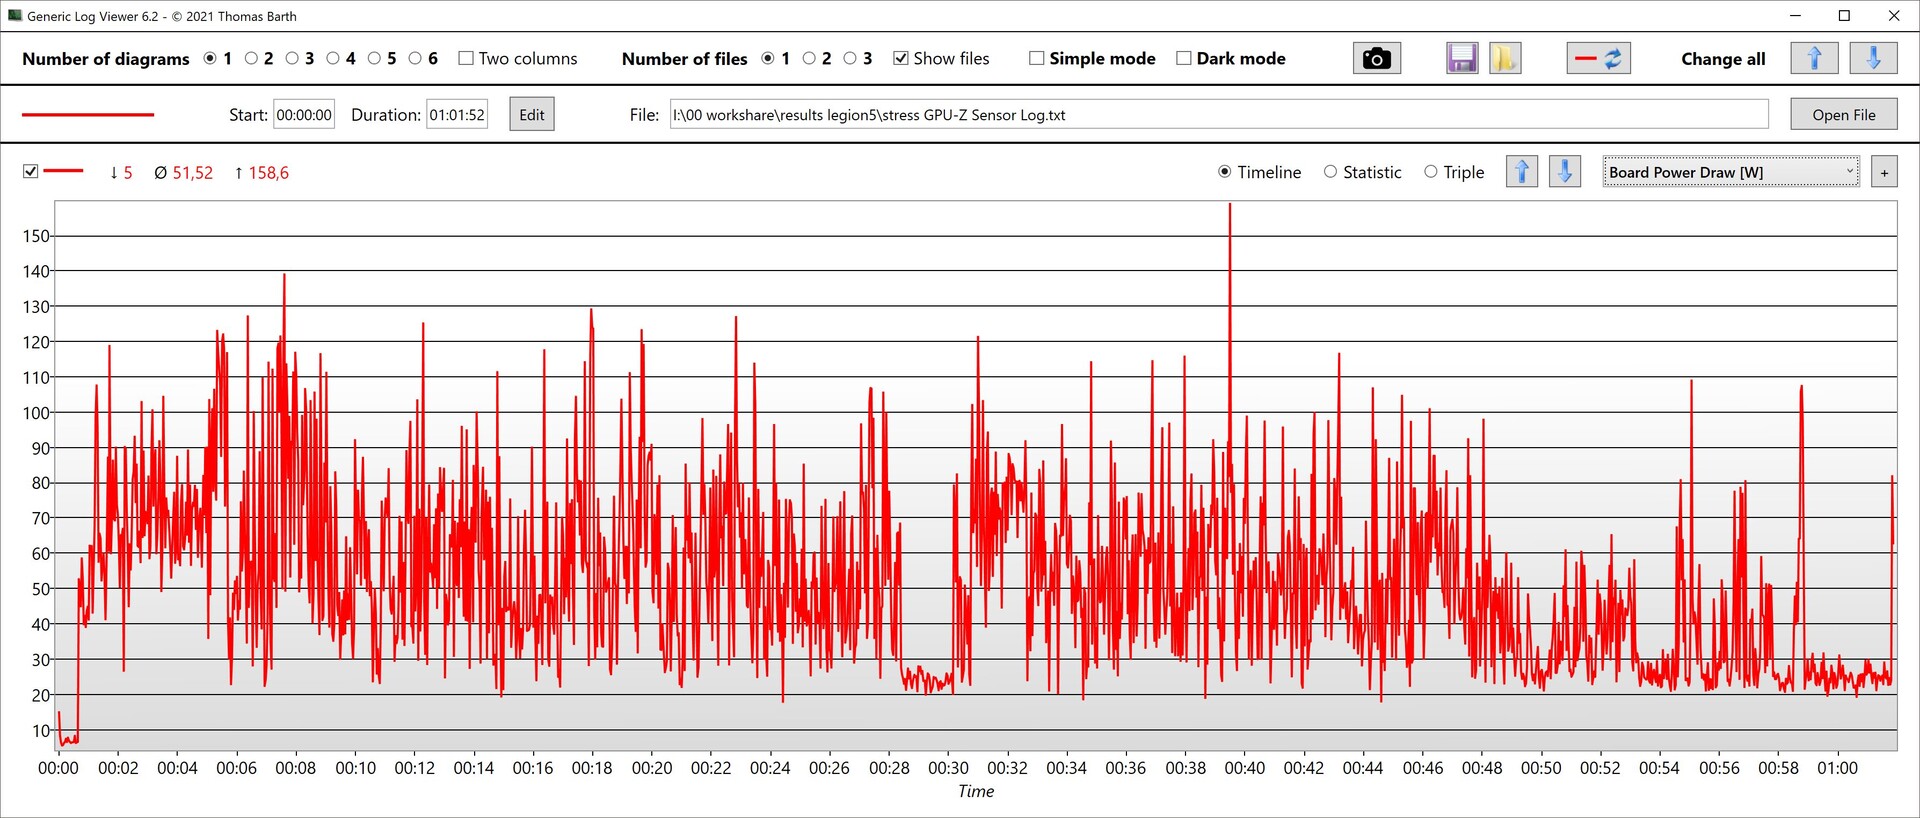Select the Statistic view radio button
The width and height of the screenshot is (1920, 818).
point(1330,172)
